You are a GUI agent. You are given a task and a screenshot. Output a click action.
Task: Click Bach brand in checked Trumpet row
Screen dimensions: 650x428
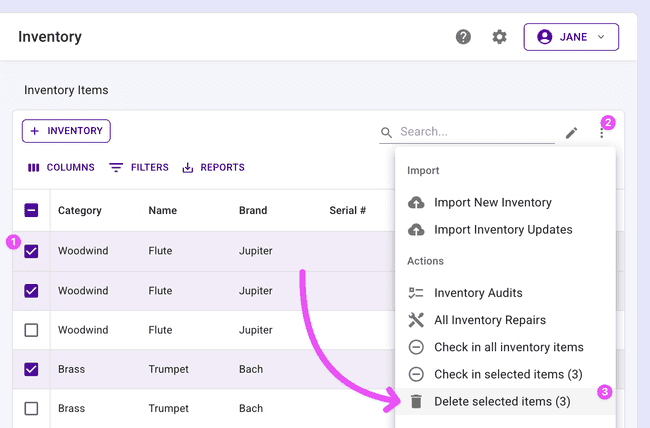(251, 369)
